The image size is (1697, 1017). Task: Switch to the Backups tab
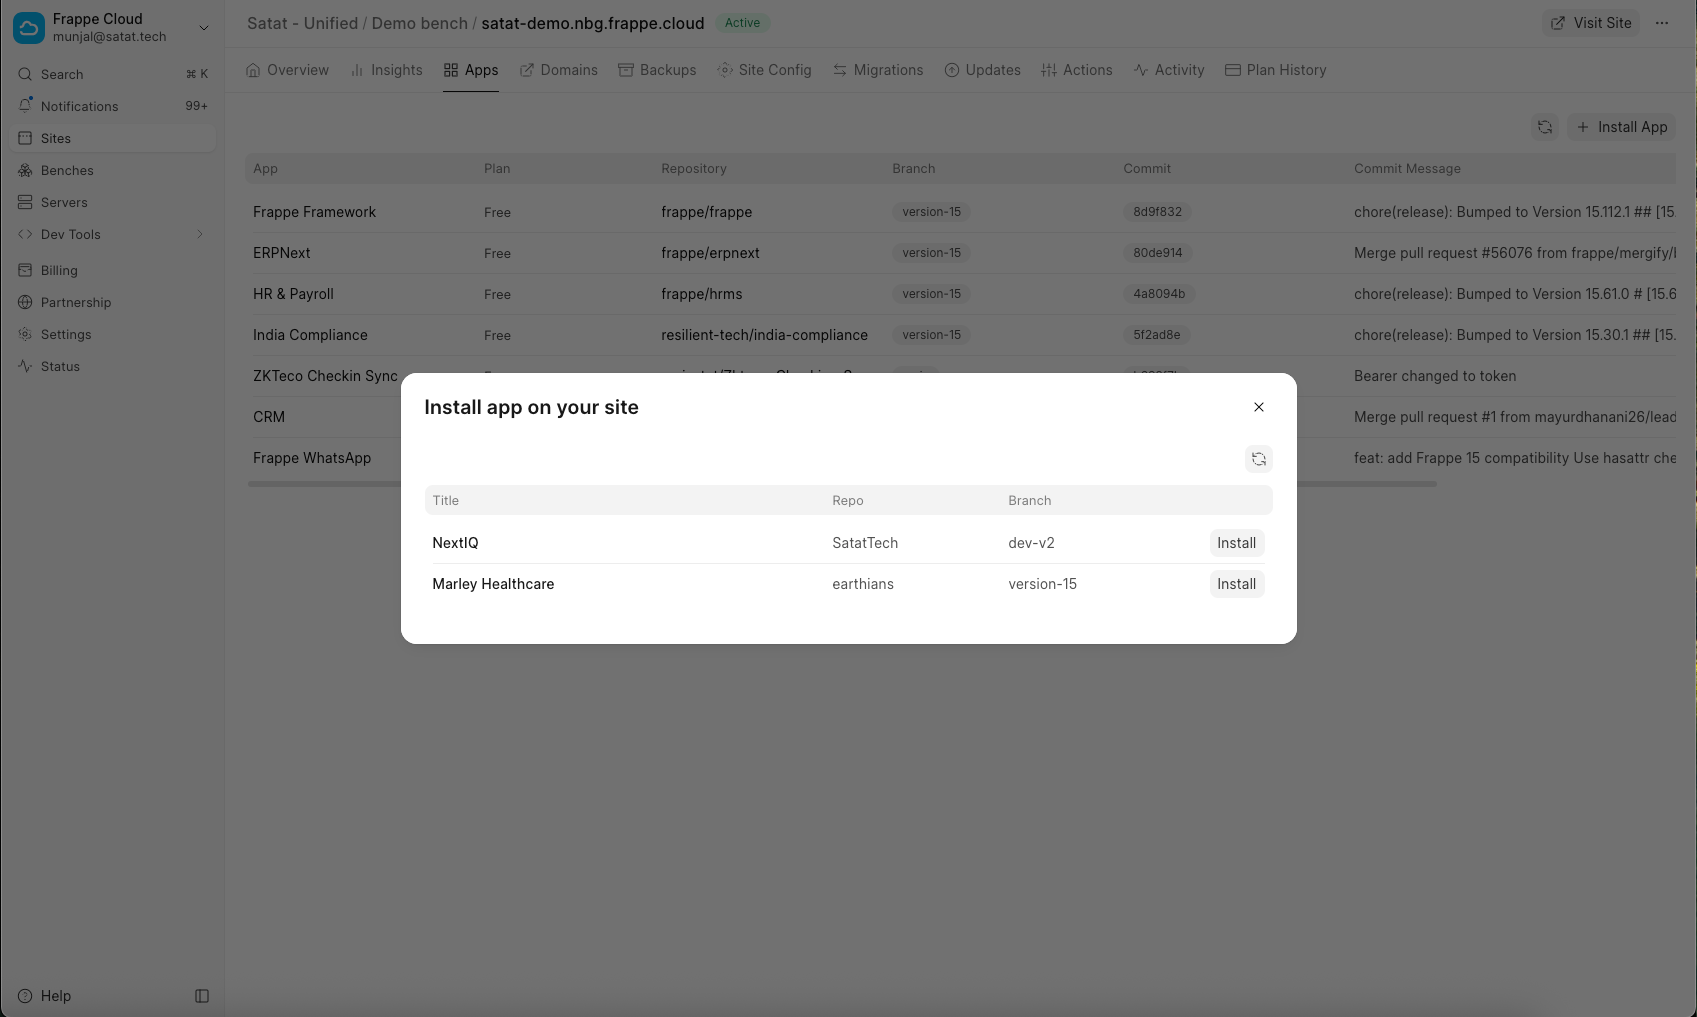coord(657,70)
